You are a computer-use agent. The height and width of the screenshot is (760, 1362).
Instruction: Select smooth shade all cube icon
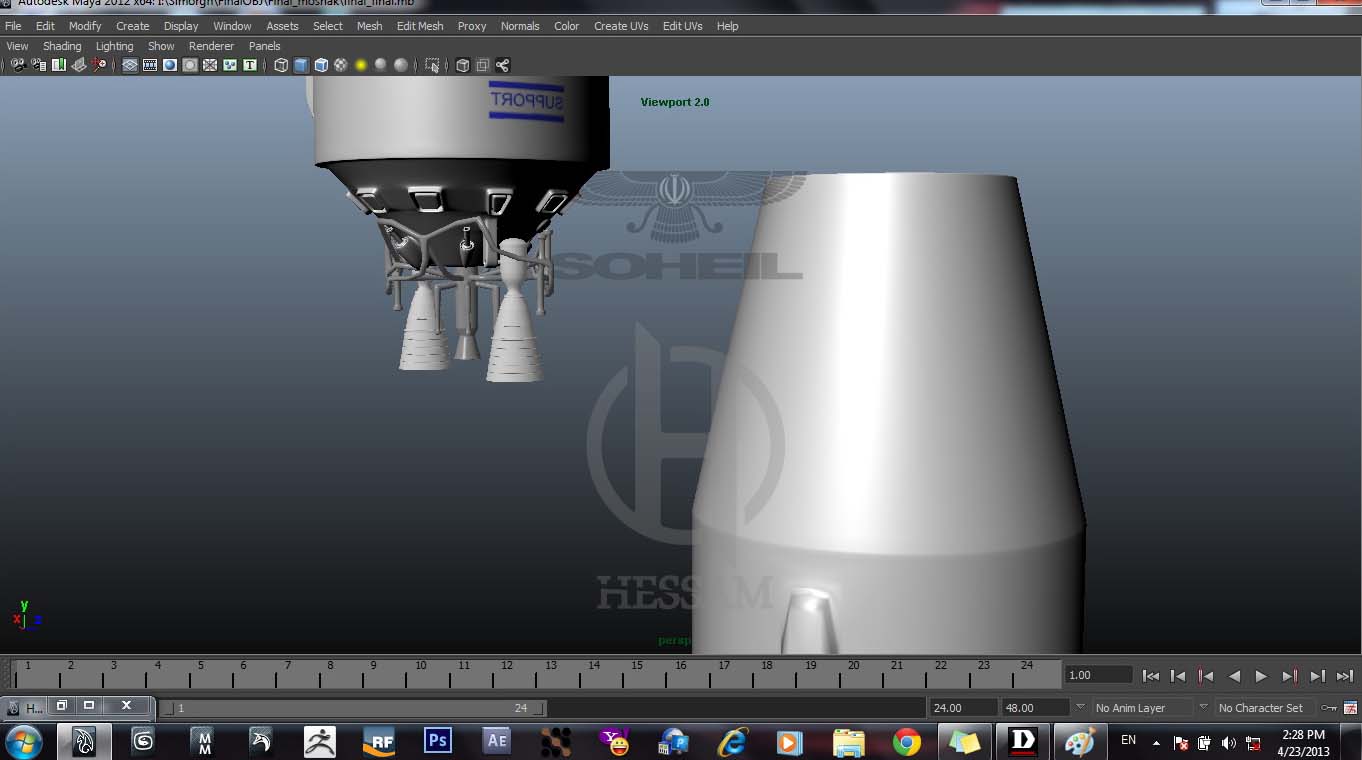coord(301,65)
